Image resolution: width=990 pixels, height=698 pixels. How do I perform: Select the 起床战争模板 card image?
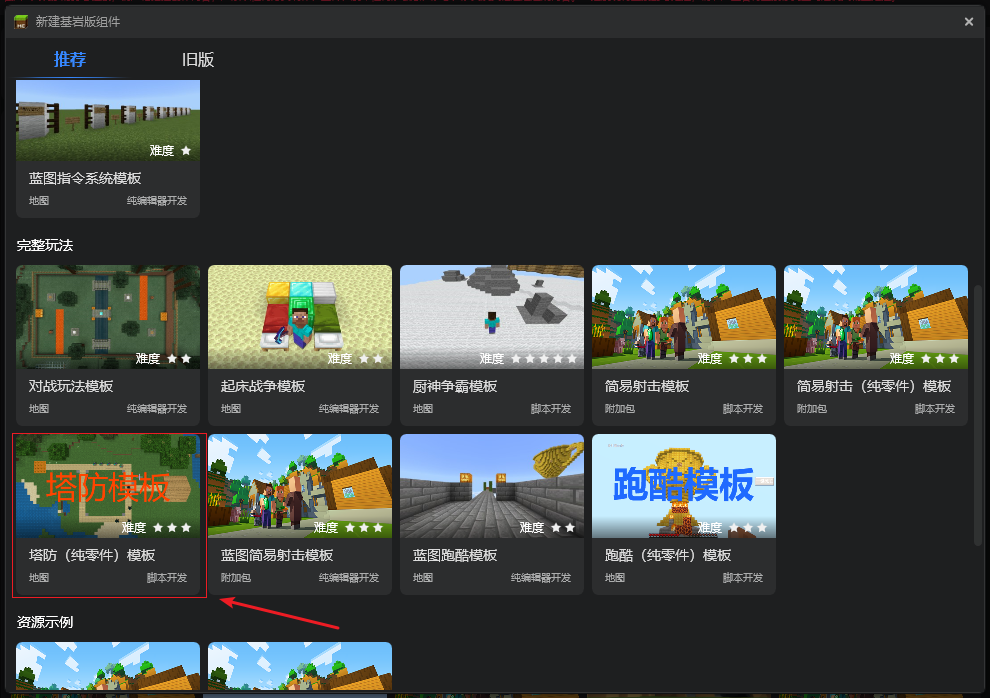click(300, 317)
